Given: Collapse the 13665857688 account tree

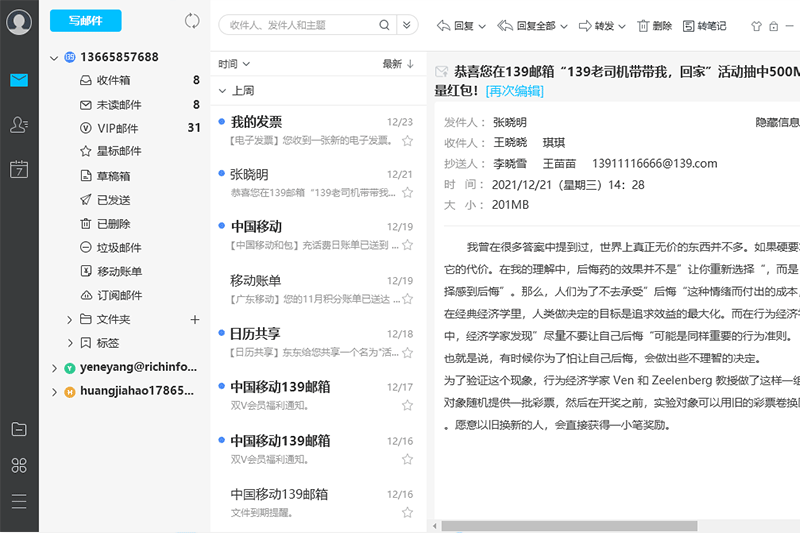Looking at the screenshot, I should click(54, 58).
